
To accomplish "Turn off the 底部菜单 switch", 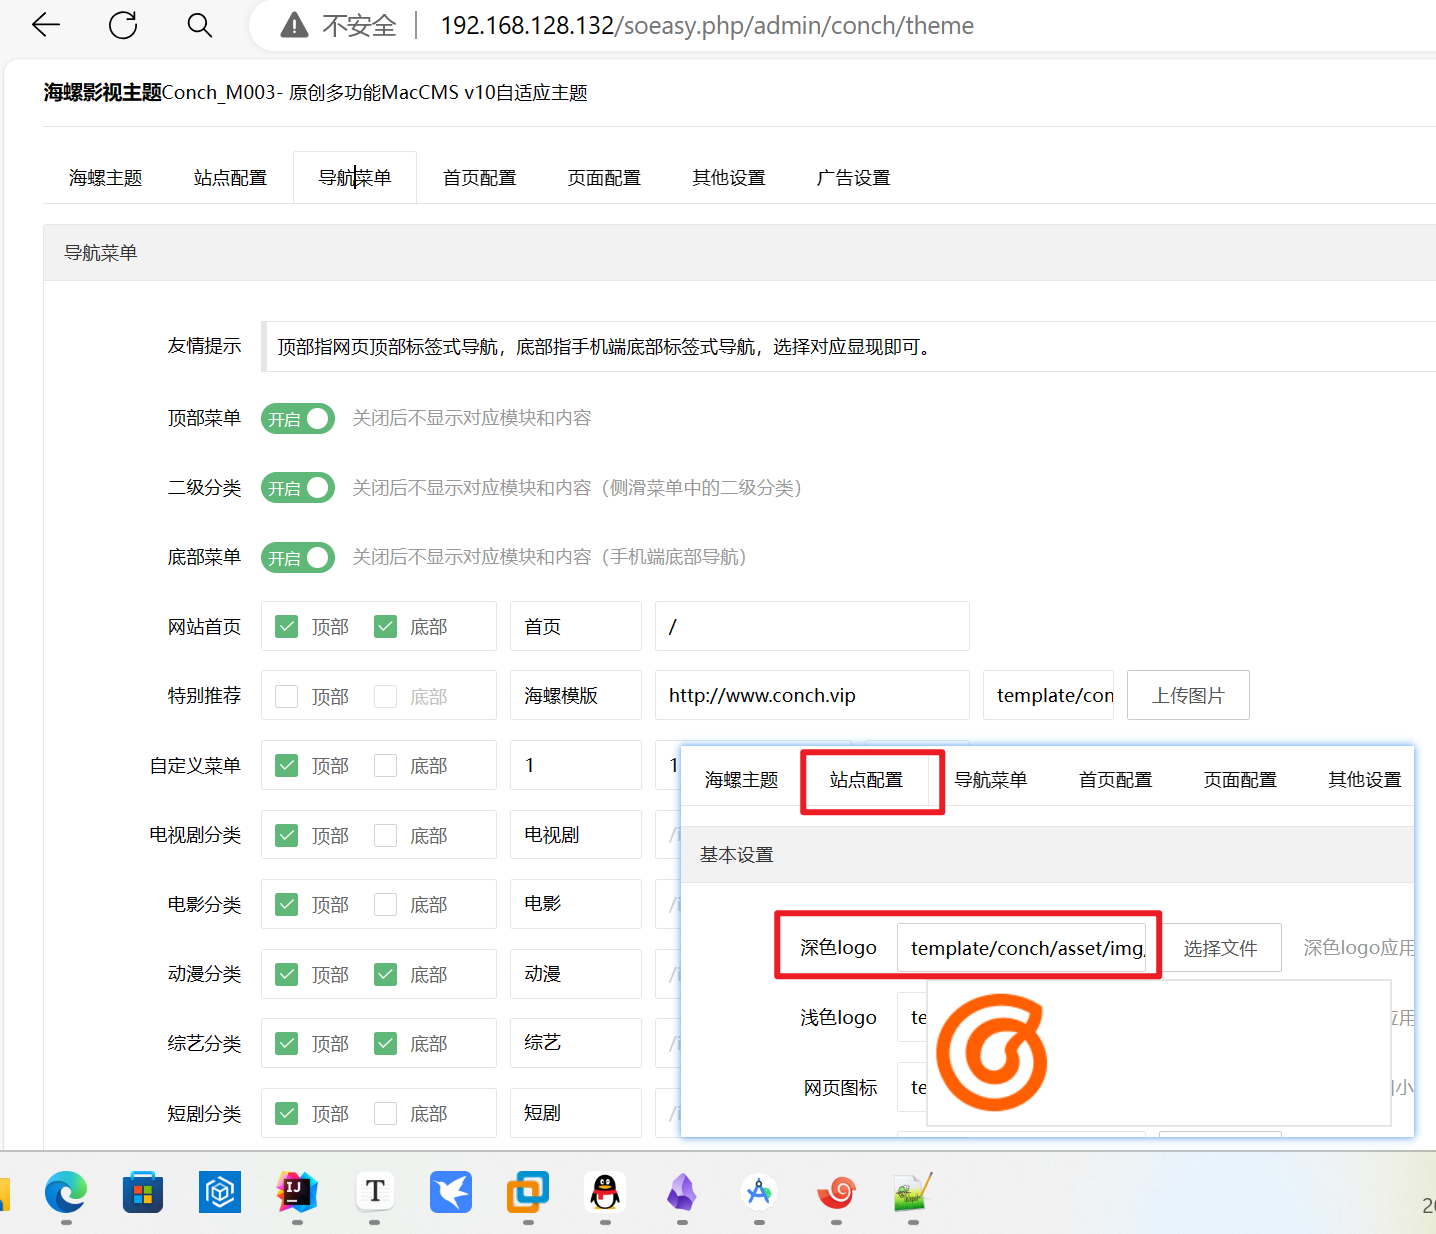I will tap(298, 558).
